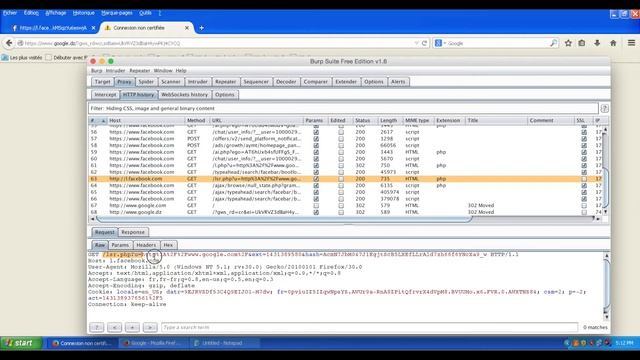Click the '>' next match button
This screenshot has height=360, width=640.
150,327
